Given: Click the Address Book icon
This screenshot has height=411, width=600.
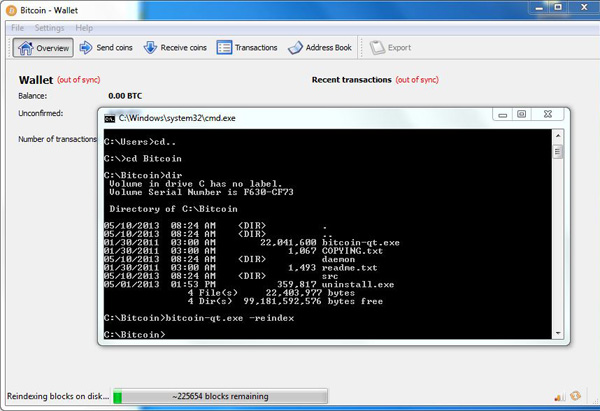Looking at the screenshot, I should tap(295, 48).
